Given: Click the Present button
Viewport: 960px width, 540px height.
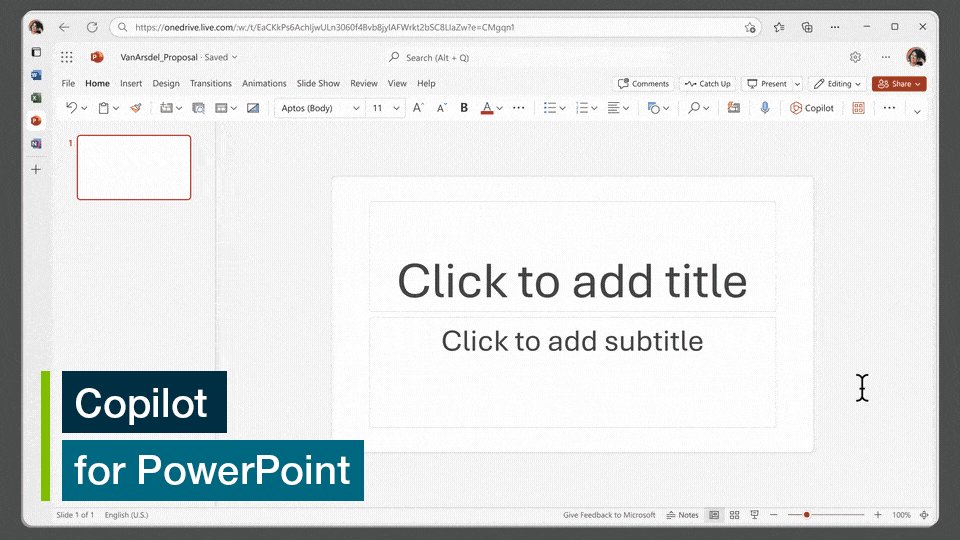Looking at the screenshot, I should [767, 84].
